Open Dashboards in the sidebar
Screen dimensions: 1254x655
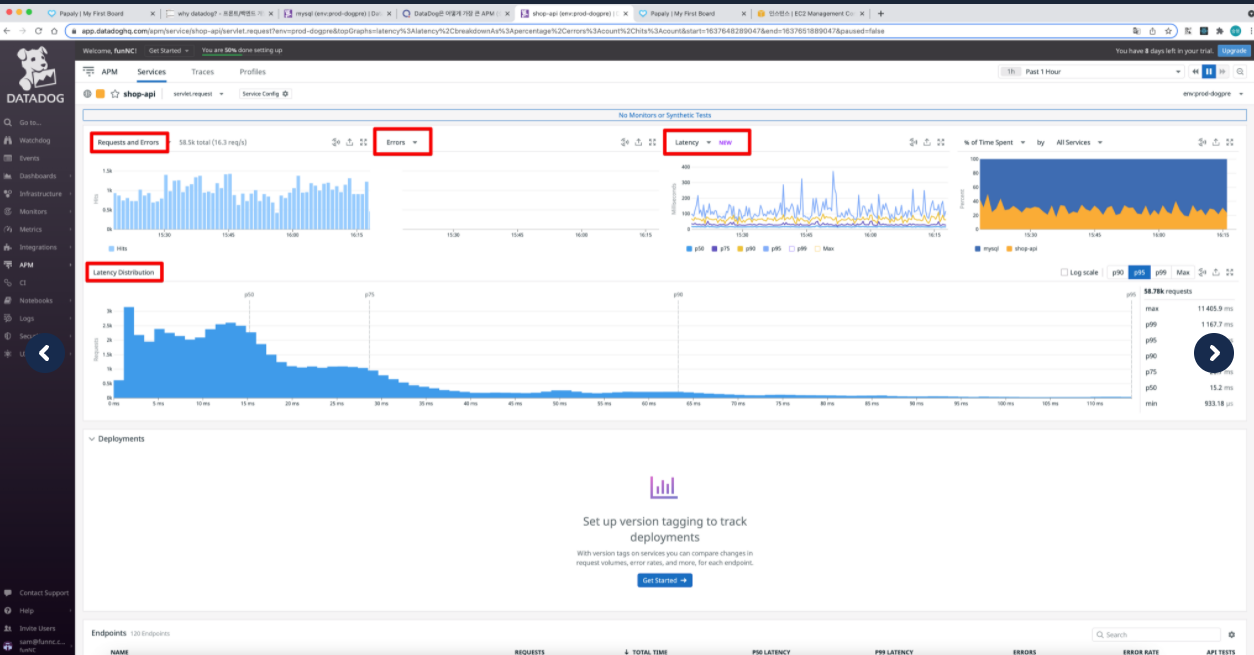(x=37, y=176)
